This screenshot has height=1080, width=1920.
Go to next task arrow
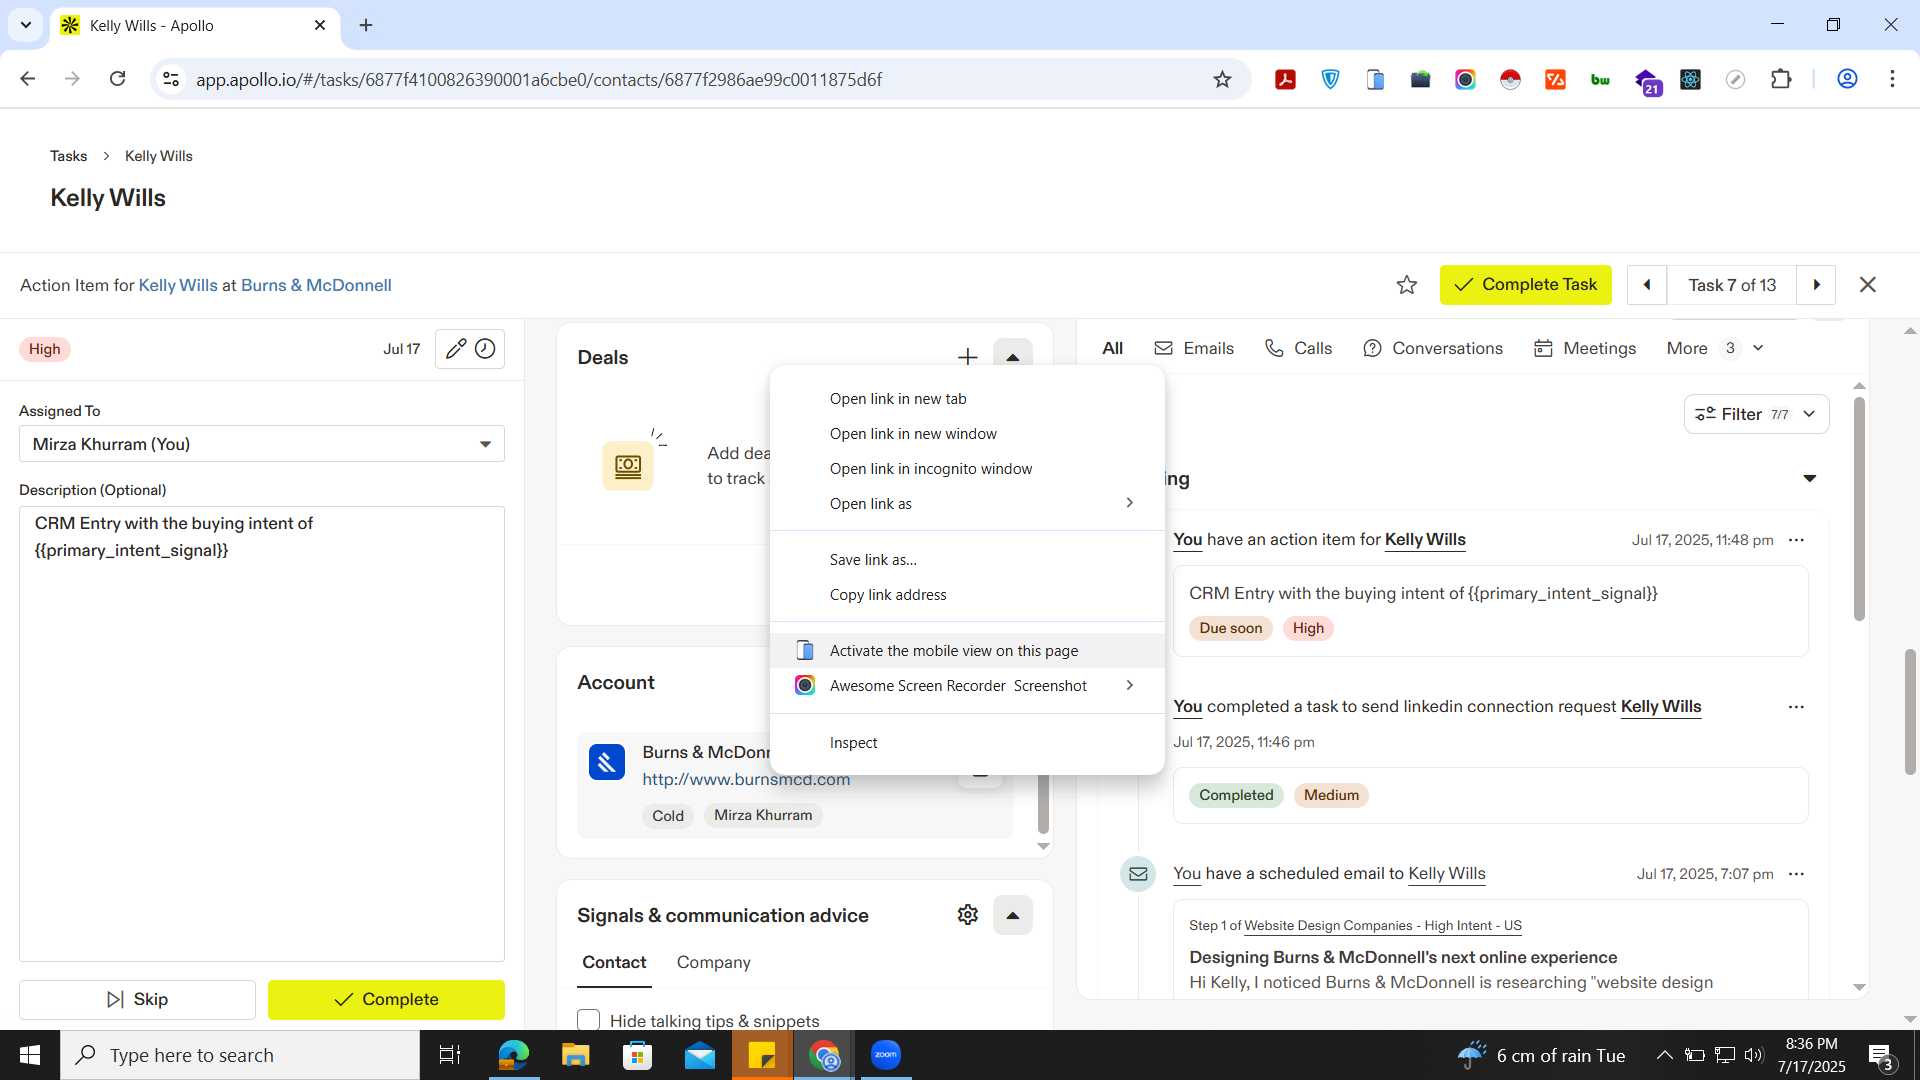coord(1816,285)
